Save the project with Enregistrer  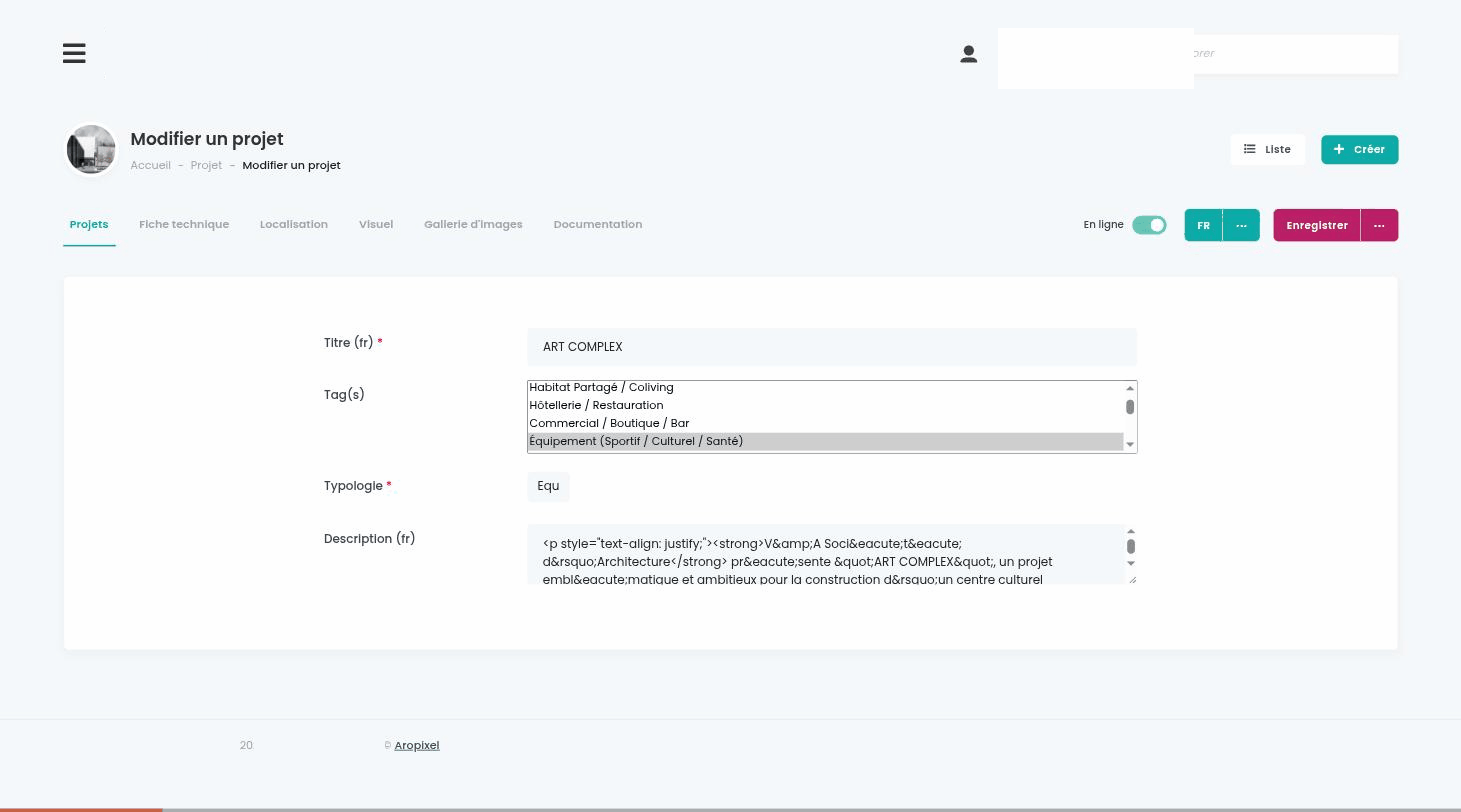(x=1317, y=225)
